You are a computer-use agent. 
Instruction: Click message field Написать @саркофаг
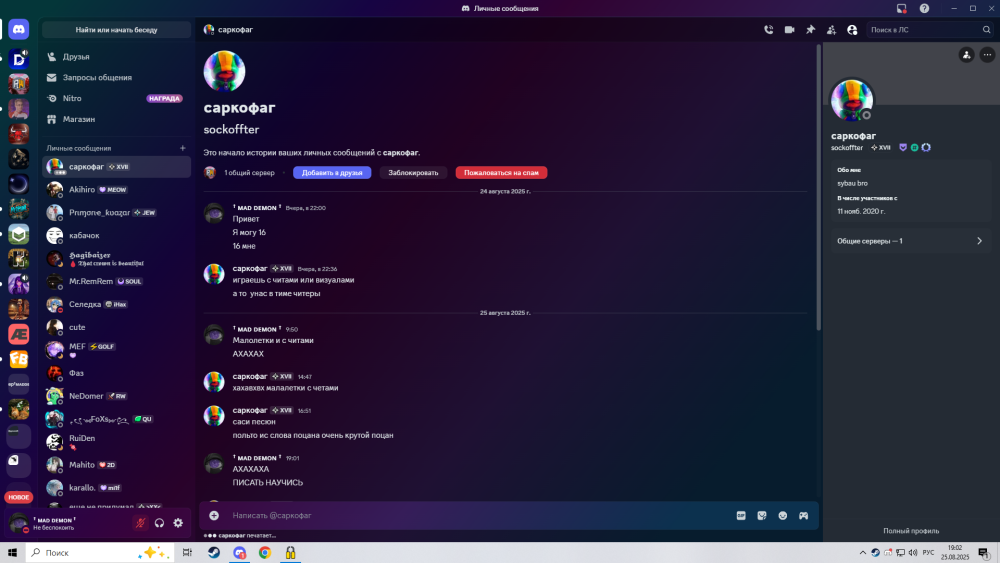(478, 515)
